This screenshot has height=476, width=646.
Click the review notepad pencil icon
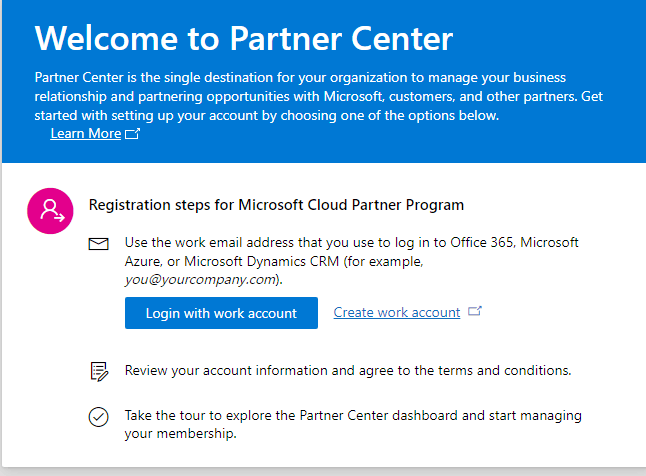pos(98,371)
